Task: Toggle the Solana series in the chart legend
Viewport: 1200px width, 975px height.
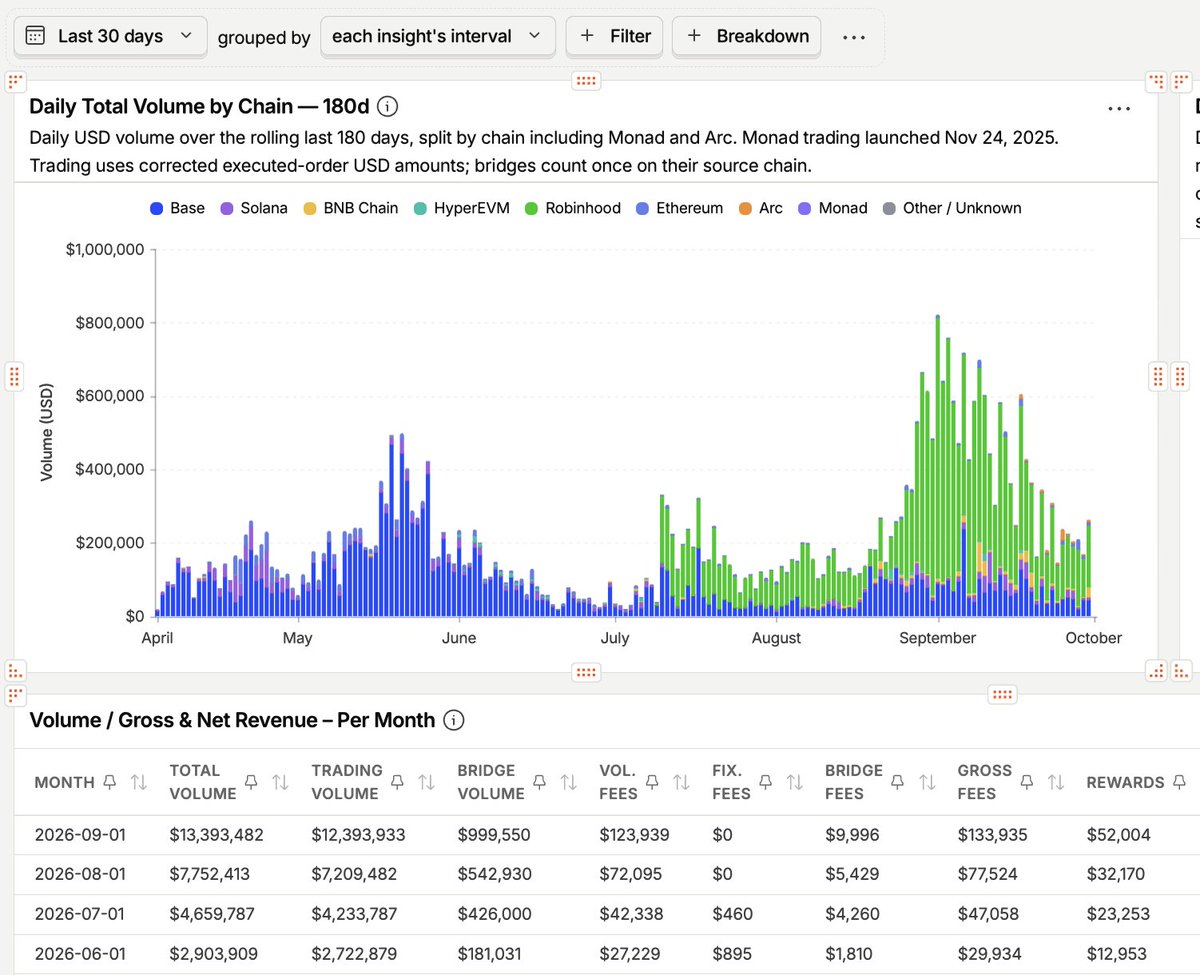Action: (254, 208)
